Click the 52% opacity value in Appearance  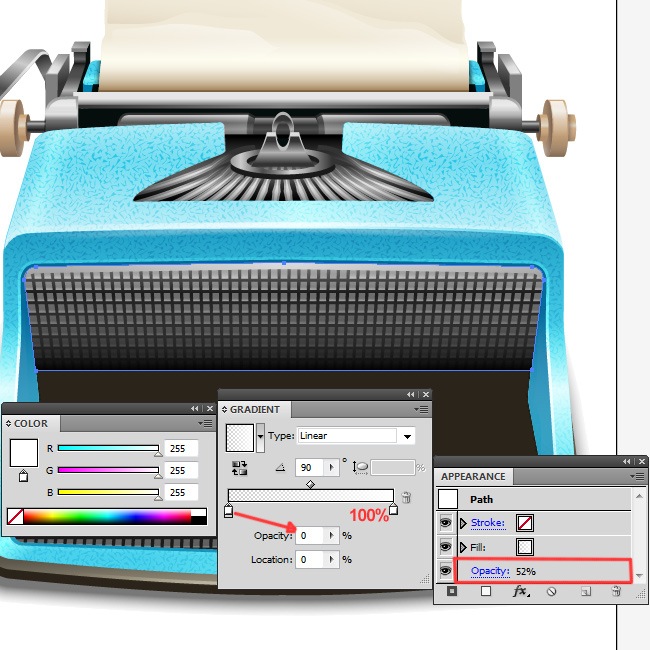tap(526, 572)
